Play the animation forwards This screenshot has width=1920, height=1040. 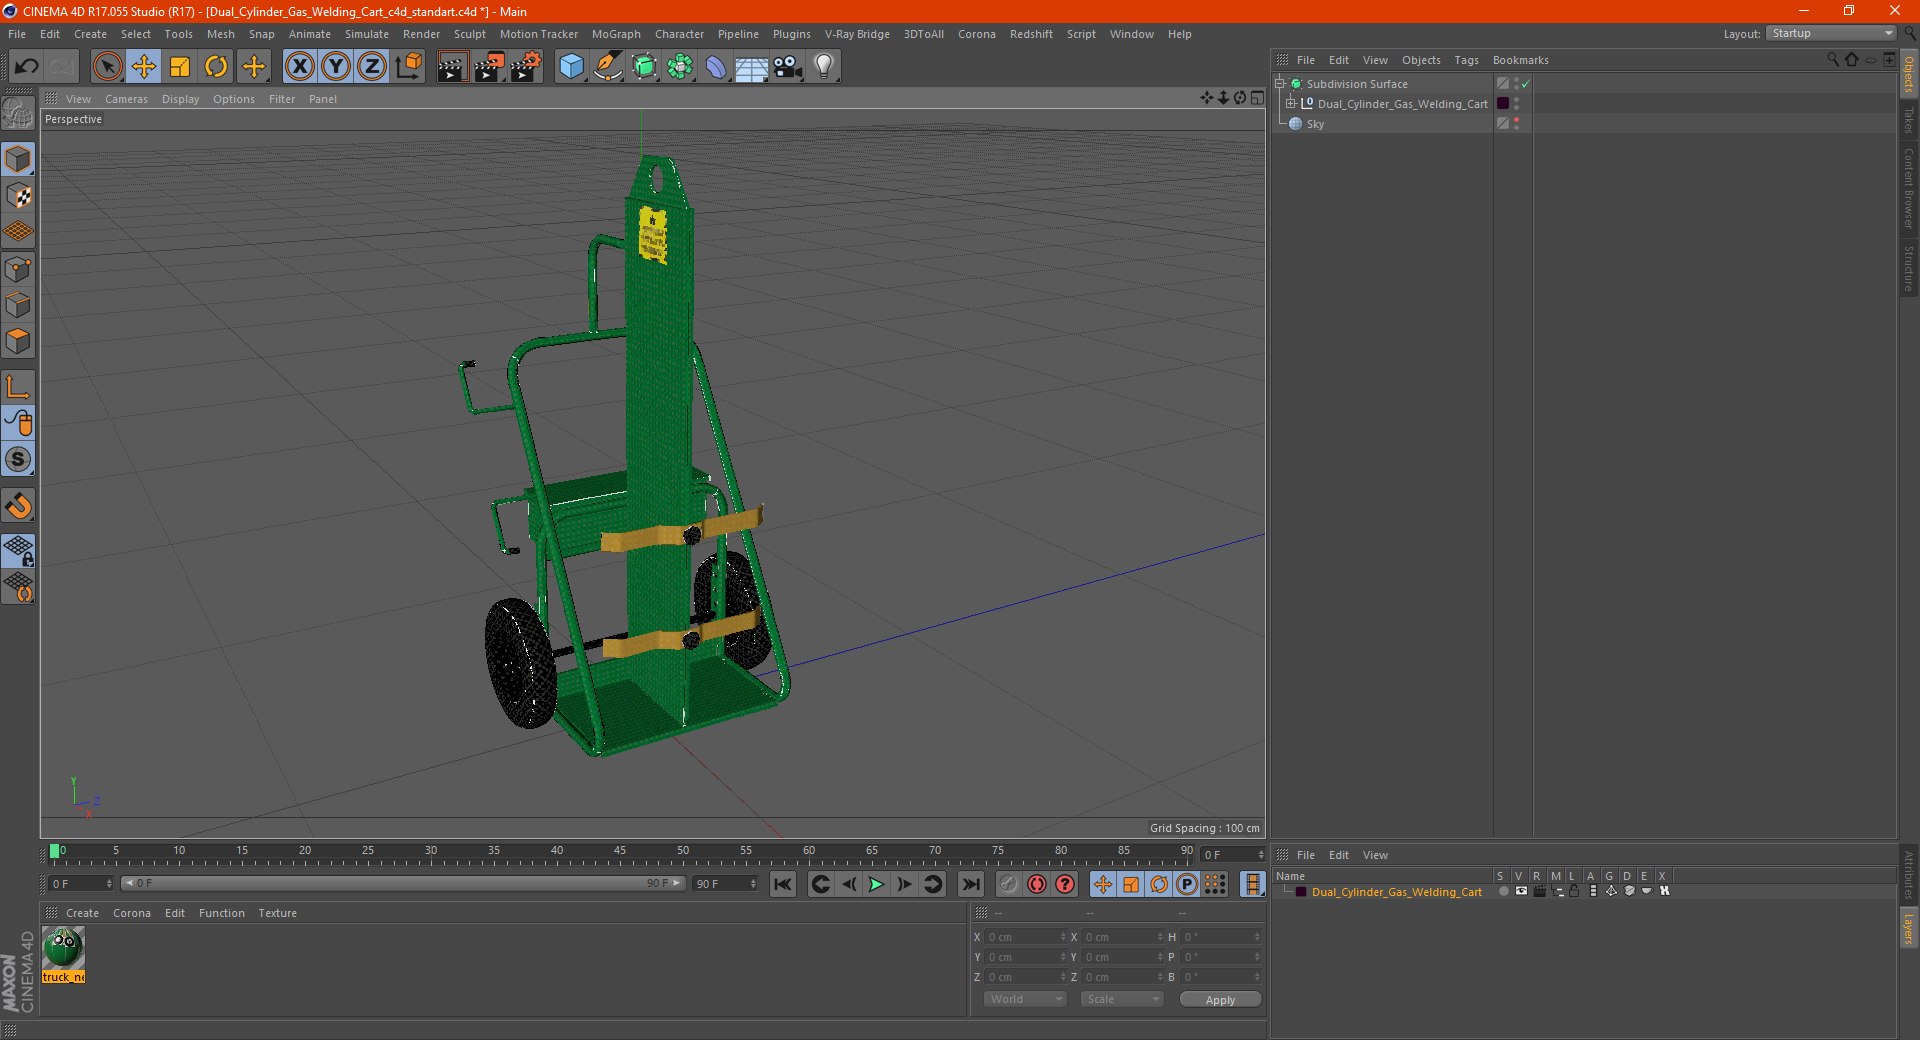click(x=876, y=884)
